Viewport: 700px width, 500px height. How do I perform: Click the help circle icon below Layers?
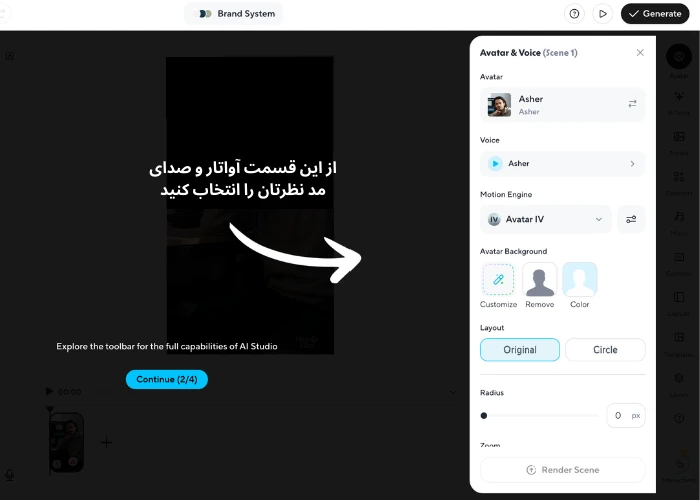(679, 418)
